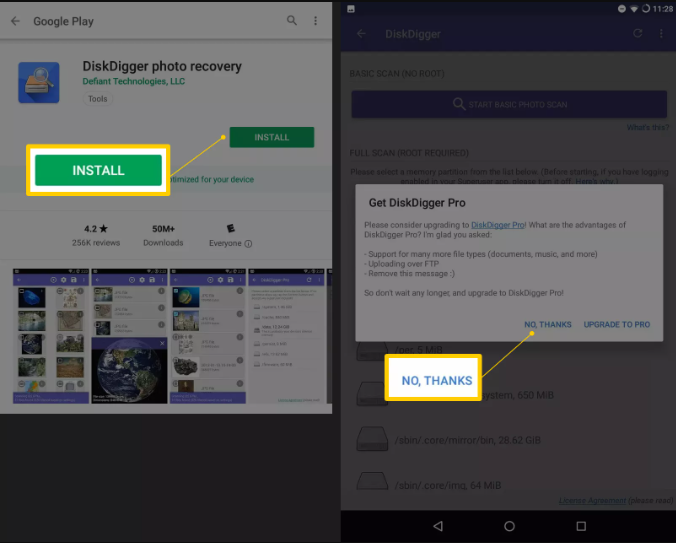Tap the Wi-Fi status icon

[x=634, y=9]
